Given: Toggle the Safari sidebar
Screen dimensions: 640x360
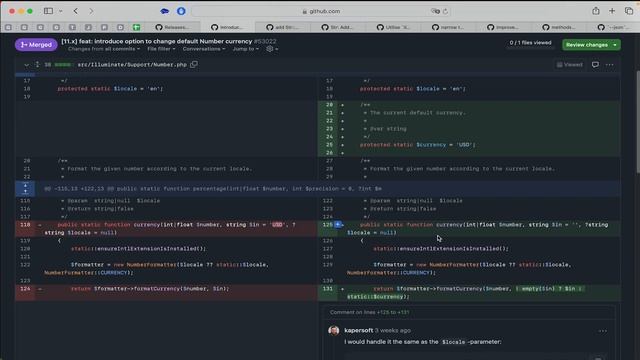Looking at the screenshot, I should tap(48, 11).
